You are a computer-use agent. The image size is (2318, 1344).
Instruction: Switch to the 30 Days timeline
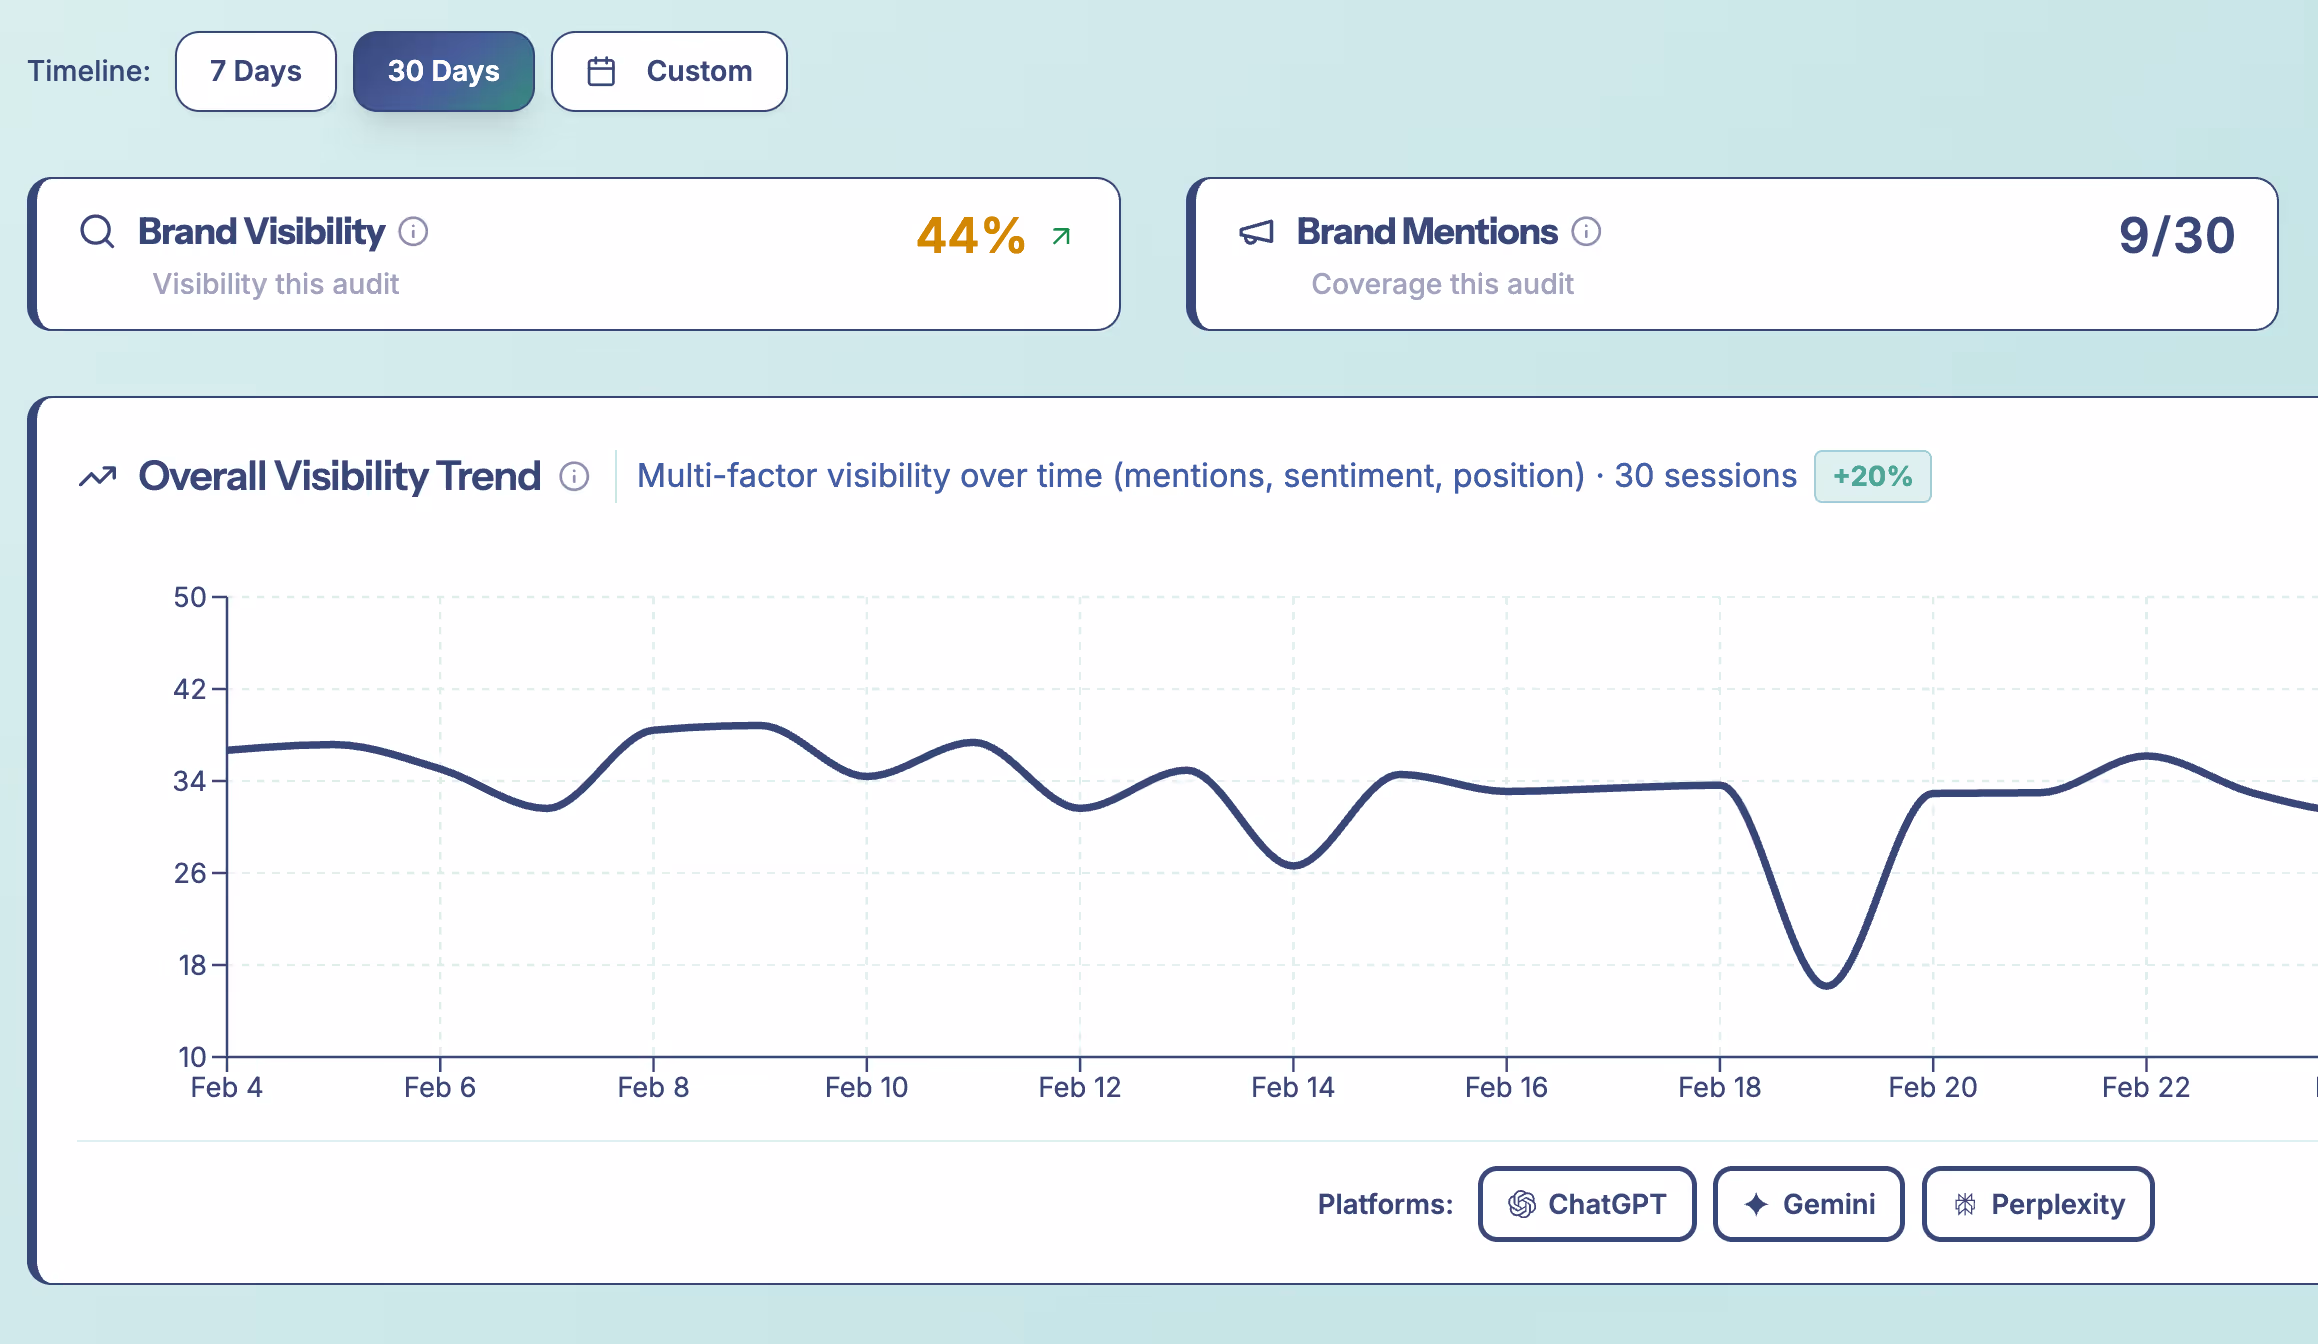[443, 70]
